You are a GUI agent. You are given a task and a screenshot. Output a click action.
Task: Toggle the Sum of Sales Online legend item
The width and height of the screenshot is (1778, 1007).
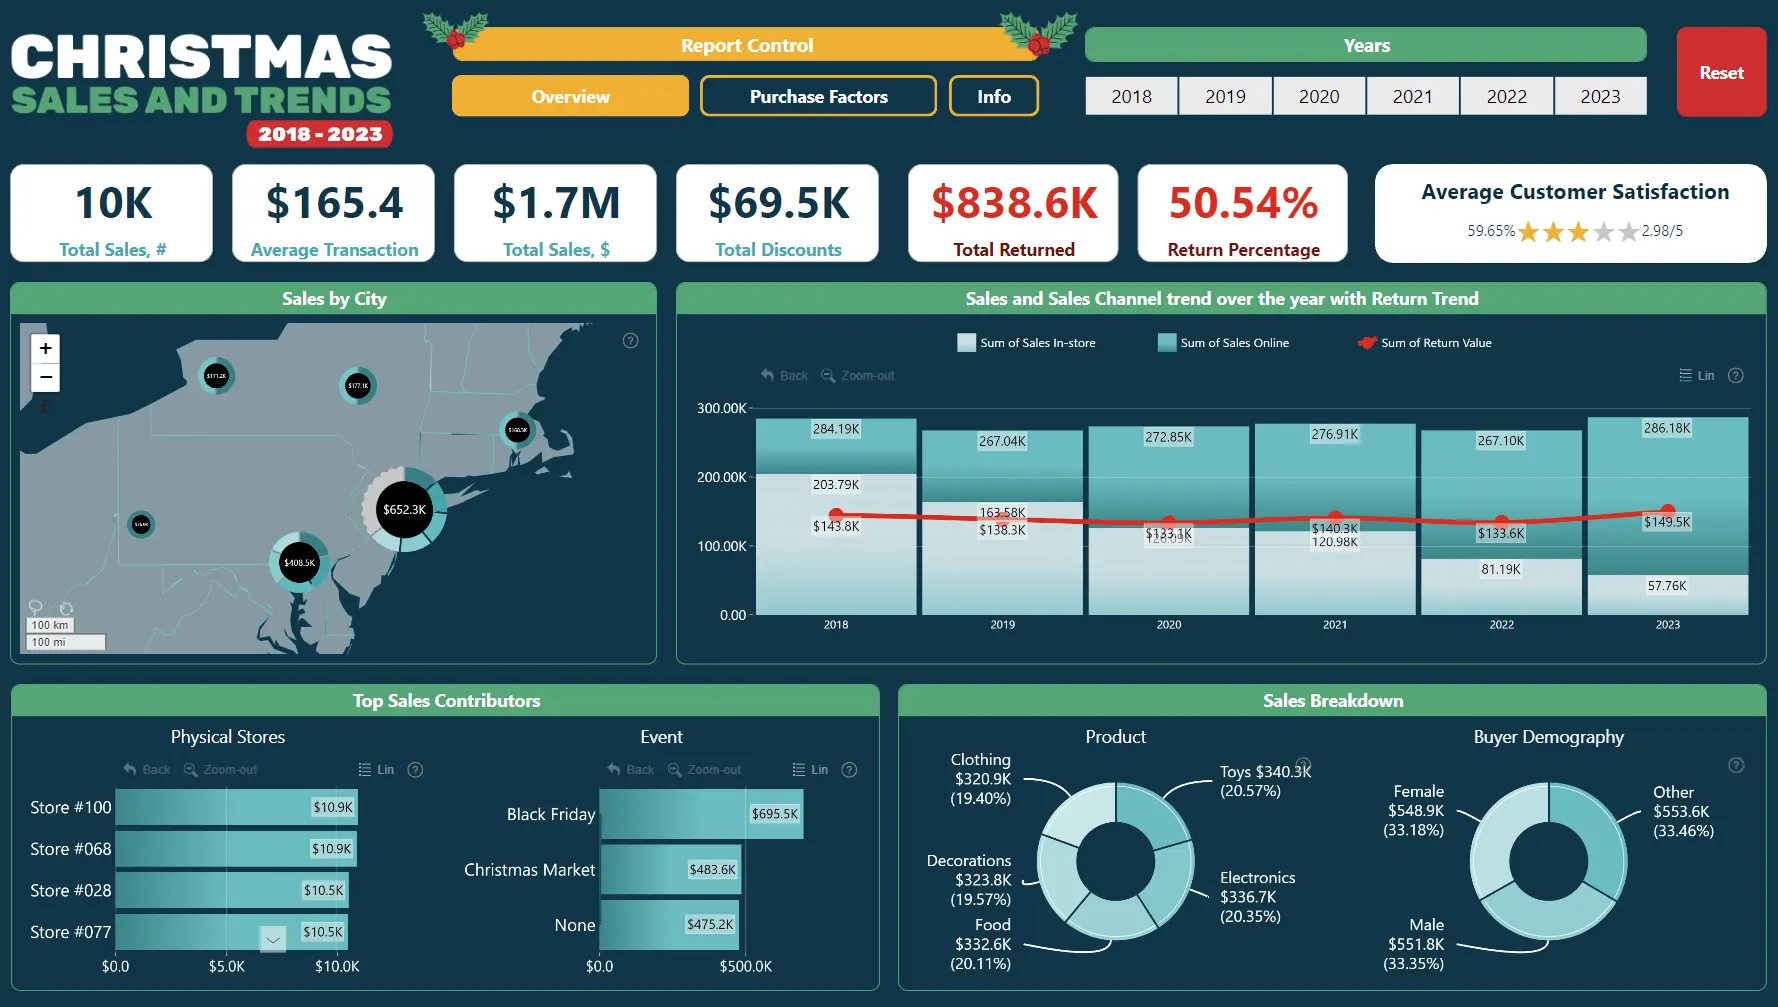(1224, 342)
